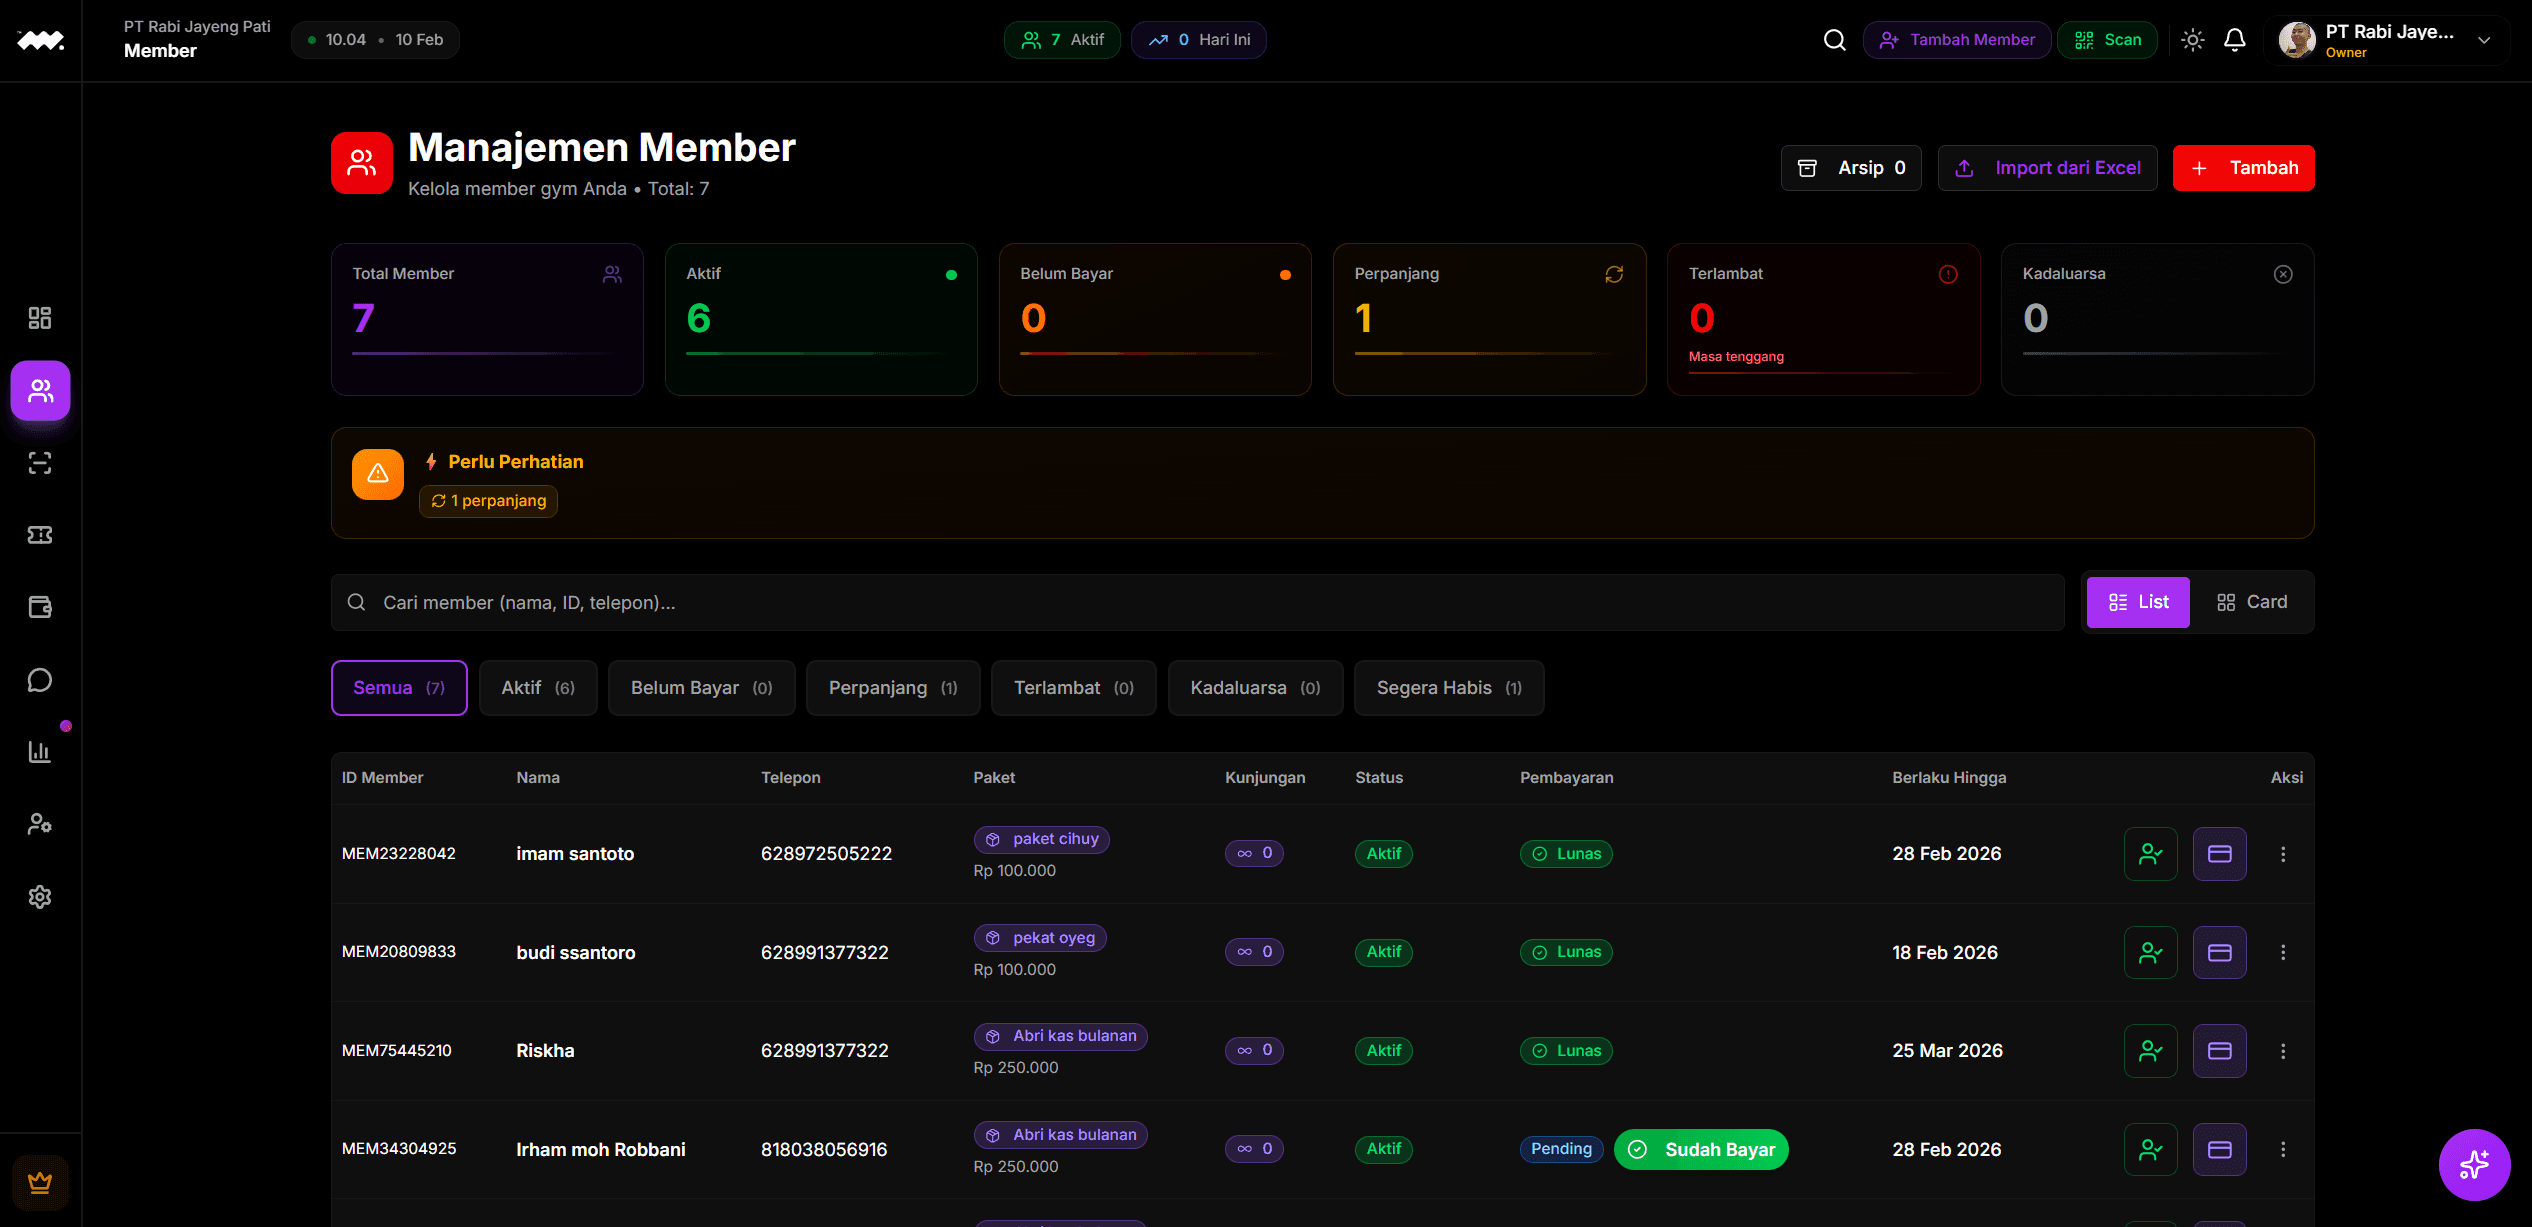Open the ticket icon in sidebar
This screenshot has height=1227, width=2532.
pyautogui.click(x=40, y=535)
